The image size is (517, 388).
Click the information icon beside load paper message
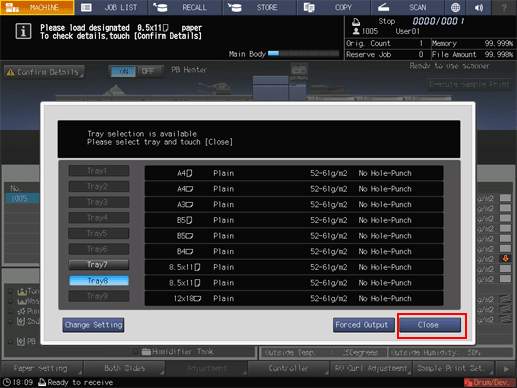[23, 32]
